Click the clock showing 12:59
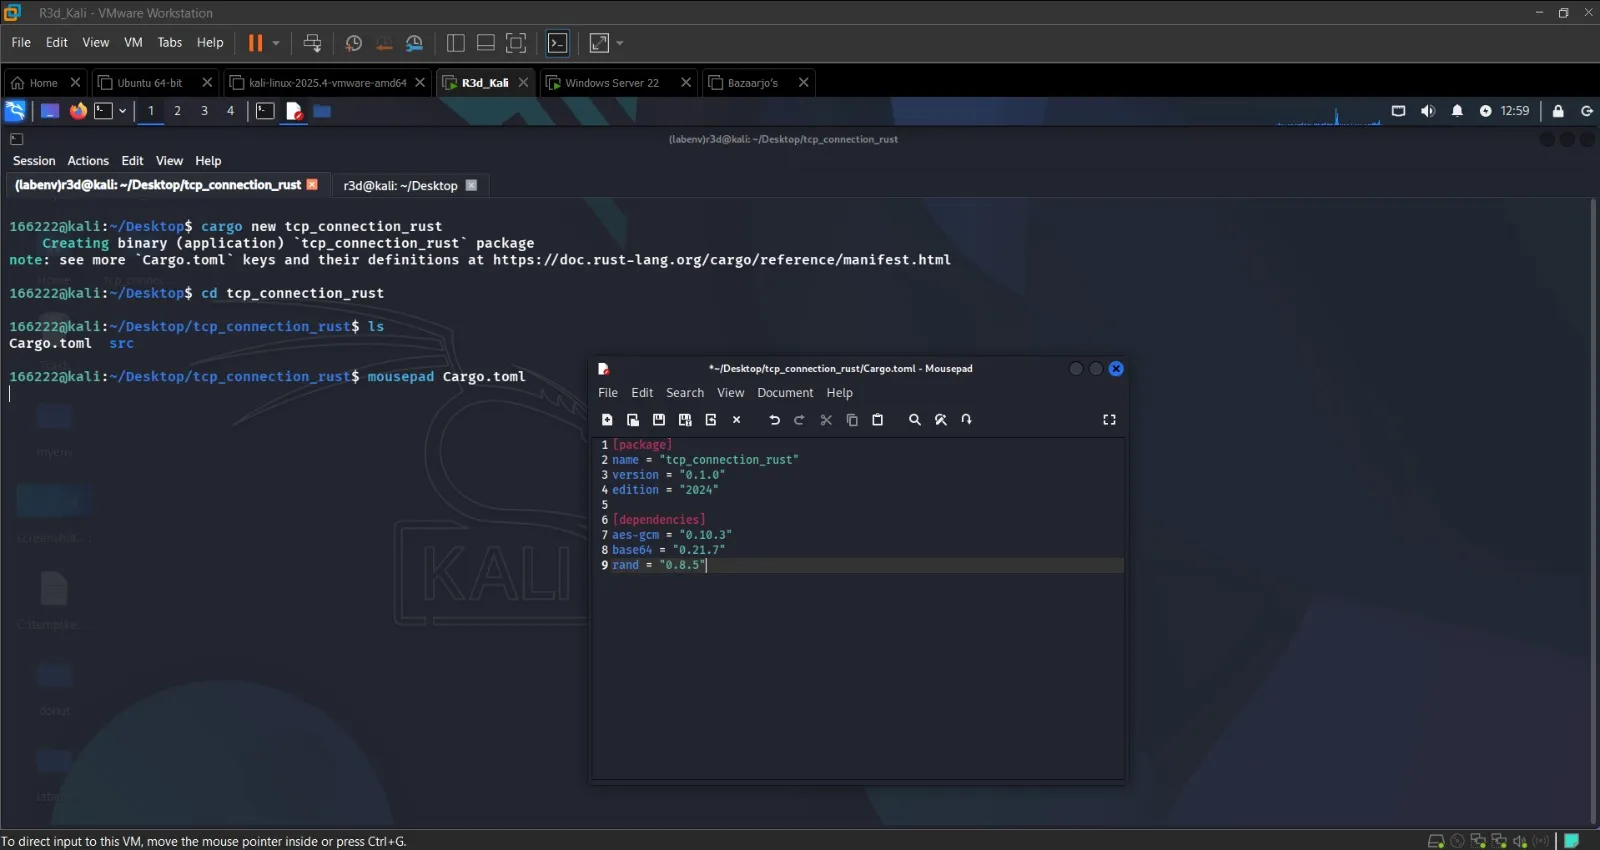Screen dimensions: 1600x850 pos(1514,111)
